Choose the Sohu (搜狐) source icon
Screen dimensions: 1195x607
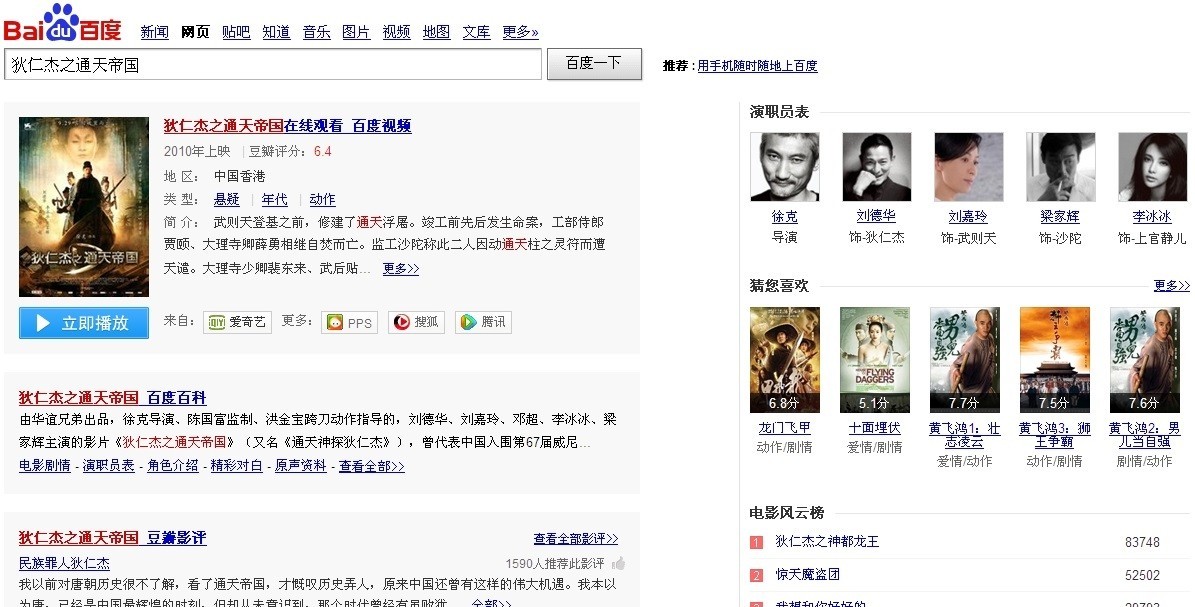(x=416, y=322)
